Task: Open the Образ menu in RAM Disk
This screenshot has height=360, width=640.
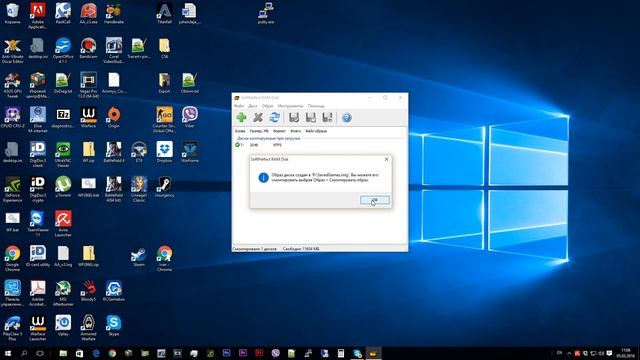Action: pyautogui.click(x=267, y=106)
